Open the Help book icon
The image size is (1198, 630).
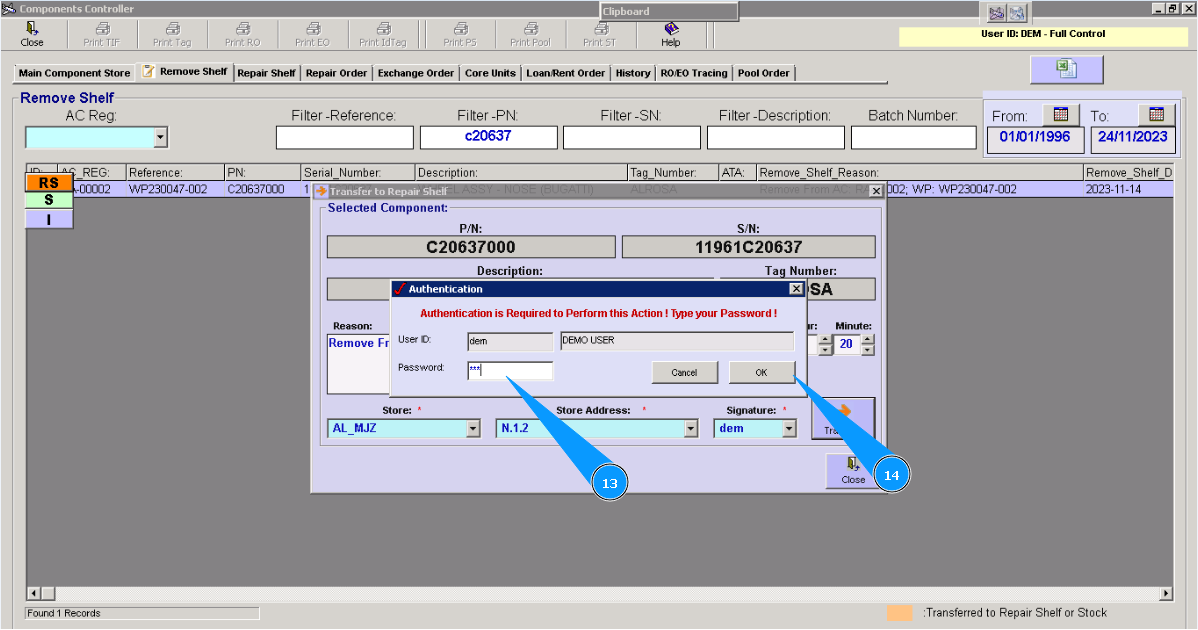click(x=671, y=34)
